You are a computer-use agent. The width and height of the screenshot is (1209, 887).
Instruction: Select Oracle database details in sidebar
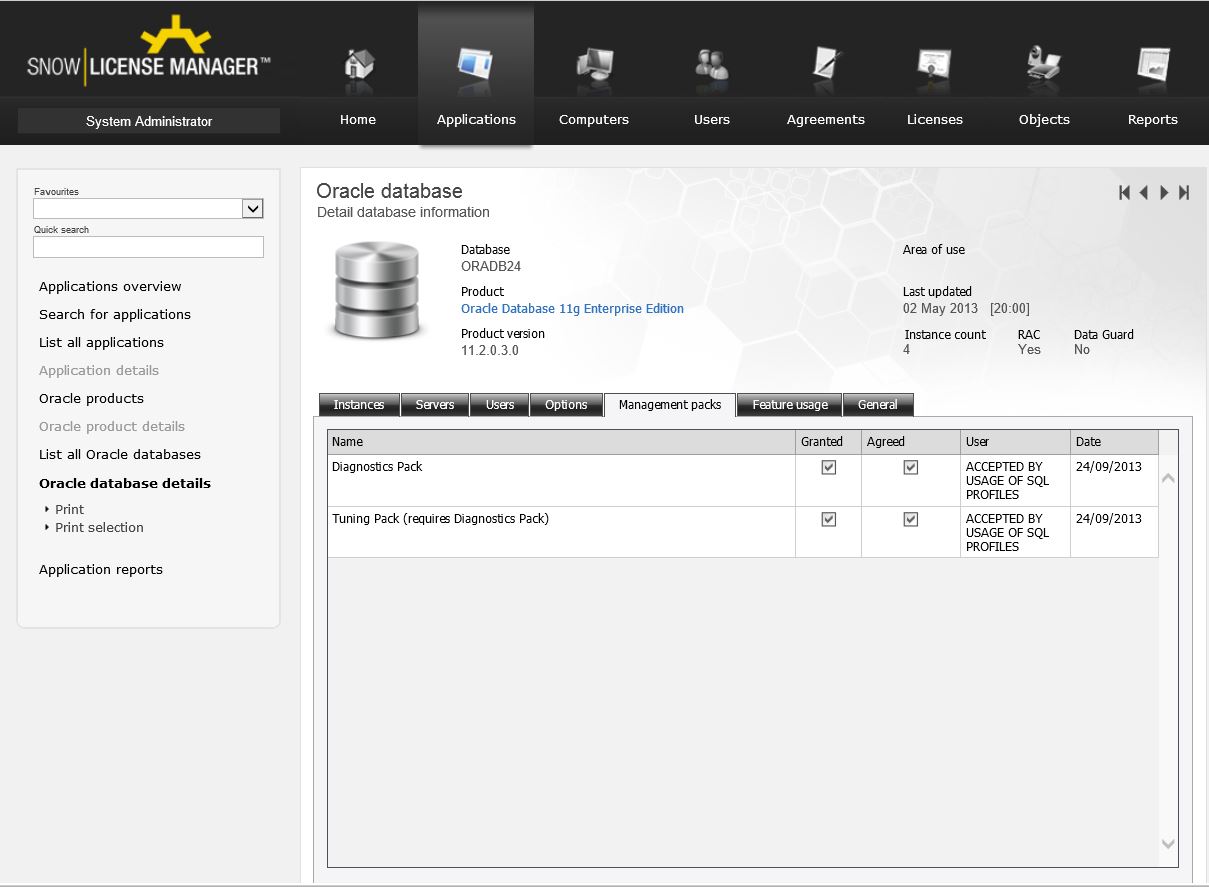(125, 483)
